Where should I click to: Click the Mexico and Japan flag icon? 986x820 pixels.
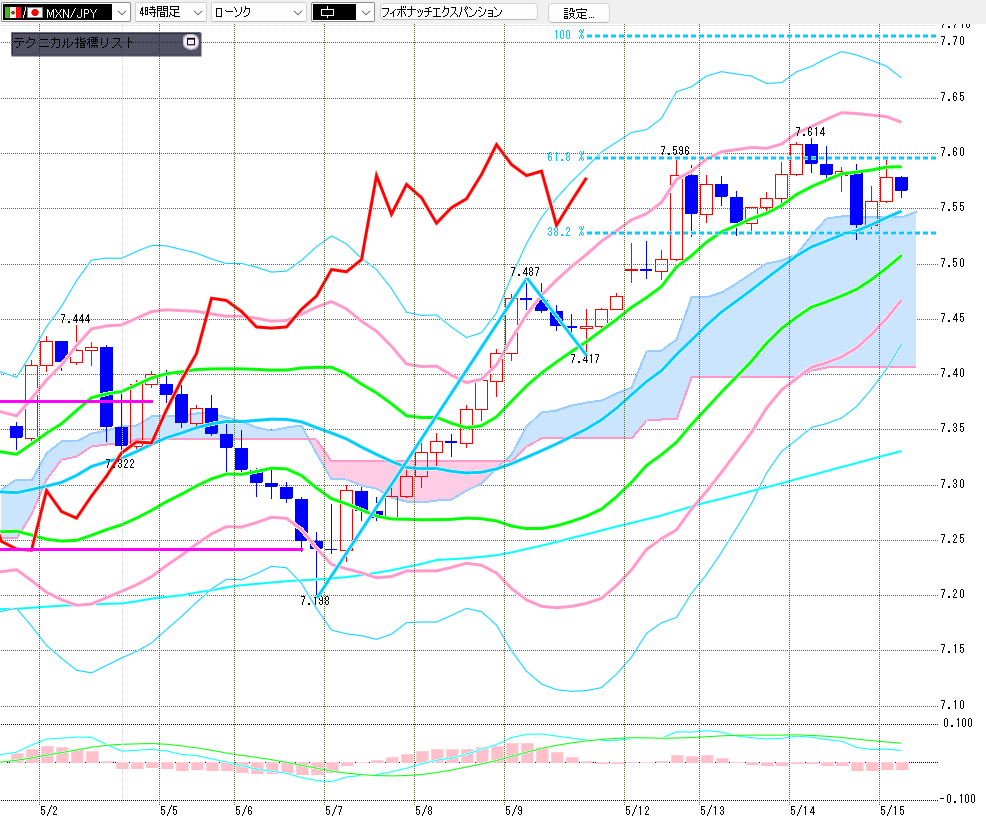coord(23,12)
